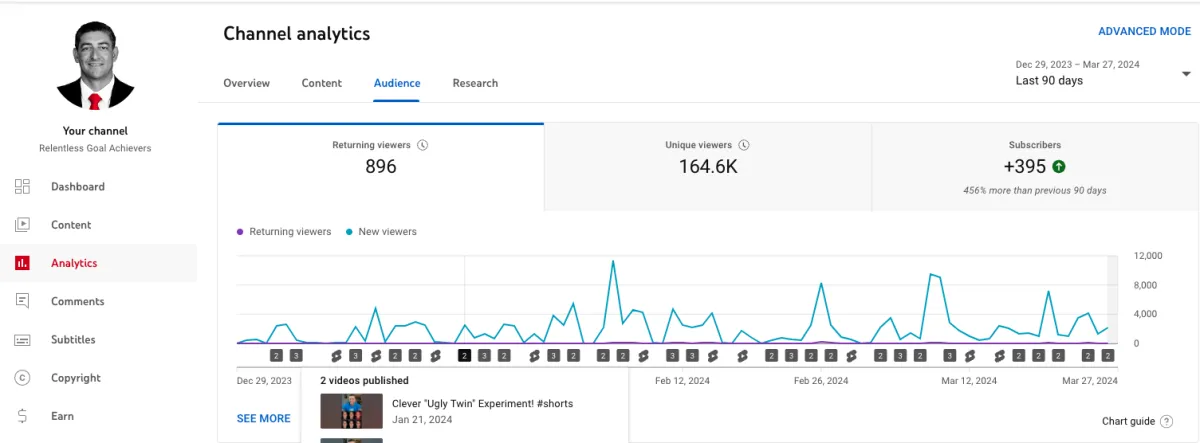This screenshot has width=1200, height=443.
Task: Click green up-arrow icon next to +395
Action: tap(1059, 167)
